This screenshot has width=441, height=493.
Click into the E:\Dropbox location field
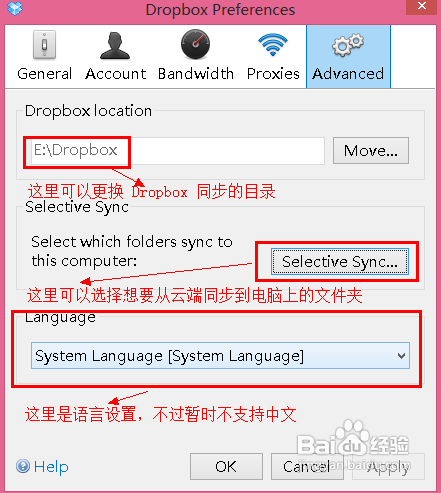tap(178, 151)
